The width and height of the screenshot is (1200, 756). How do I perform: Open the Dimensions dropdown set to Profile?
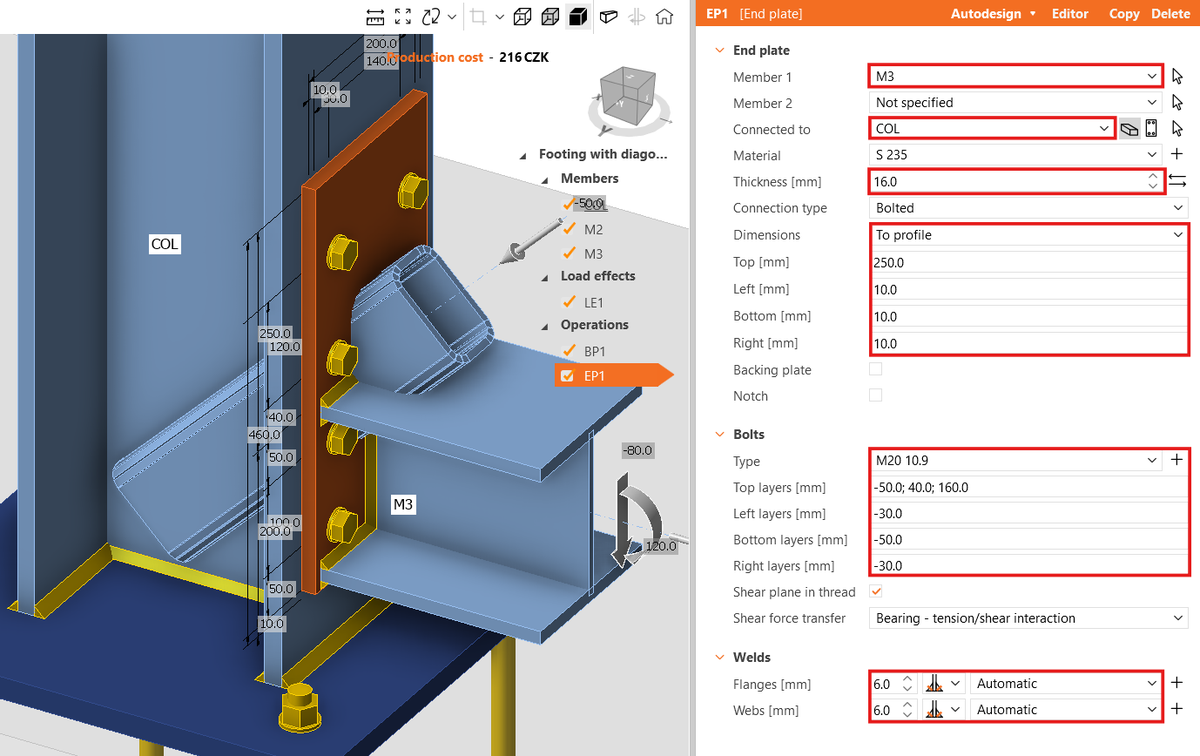(1027, 234)
